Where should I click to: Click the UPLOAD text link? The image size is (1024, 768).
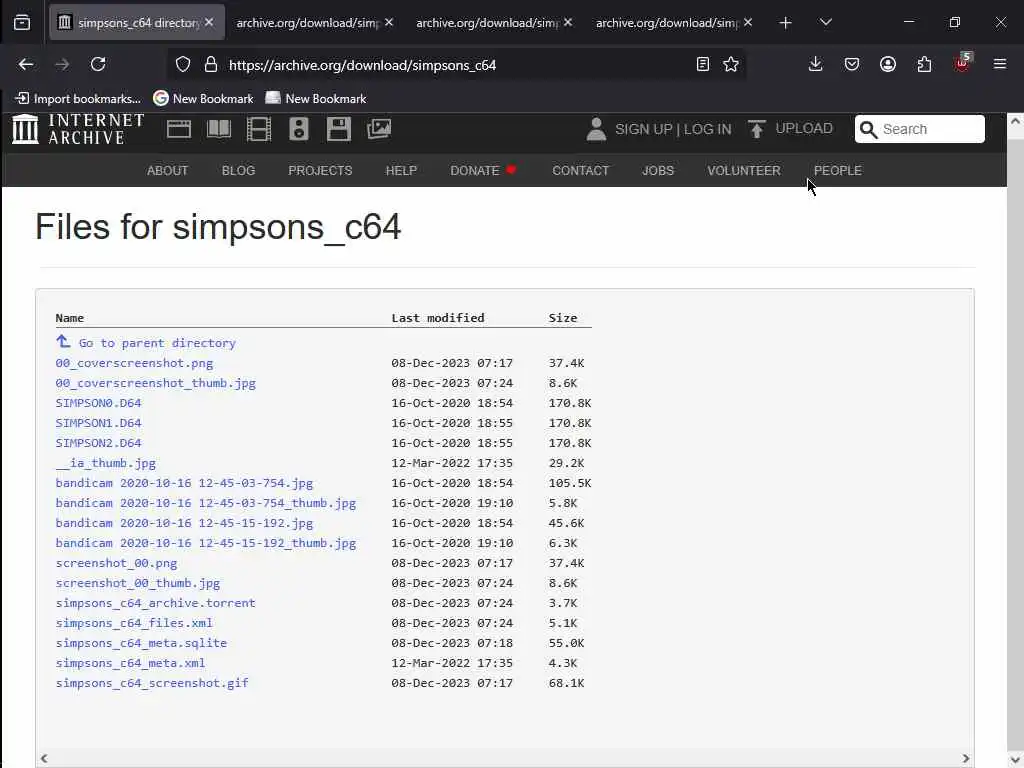[x=804, y=128]
